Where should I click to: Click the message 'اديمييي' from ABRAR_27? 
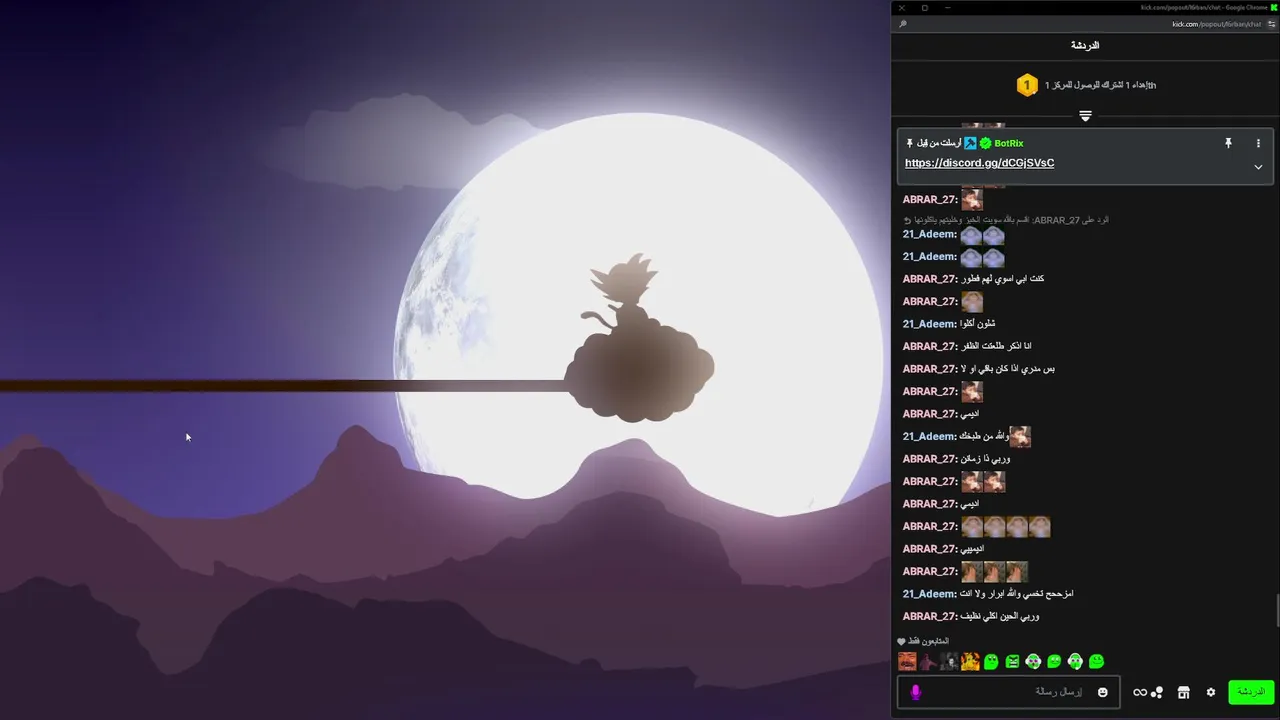[972, 549]
